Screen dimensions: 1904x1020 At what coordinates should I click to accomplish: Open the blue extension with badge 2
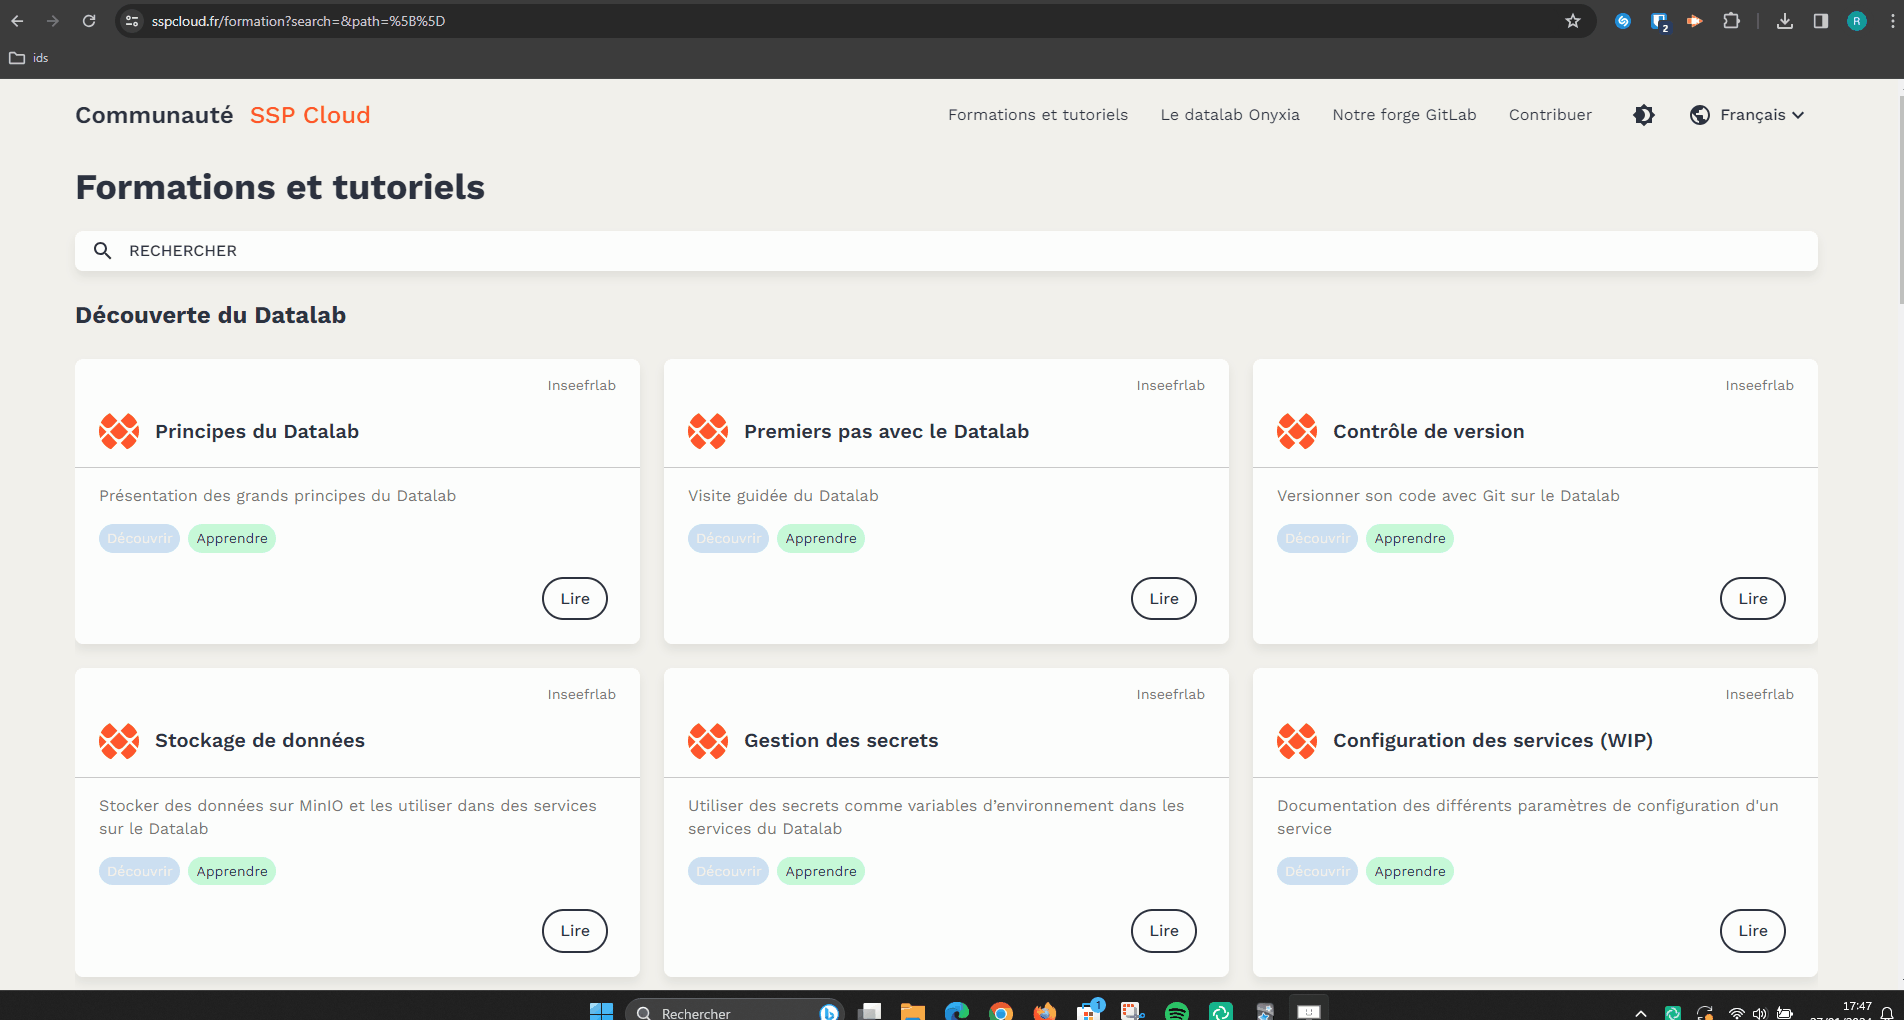point(1659,22)
